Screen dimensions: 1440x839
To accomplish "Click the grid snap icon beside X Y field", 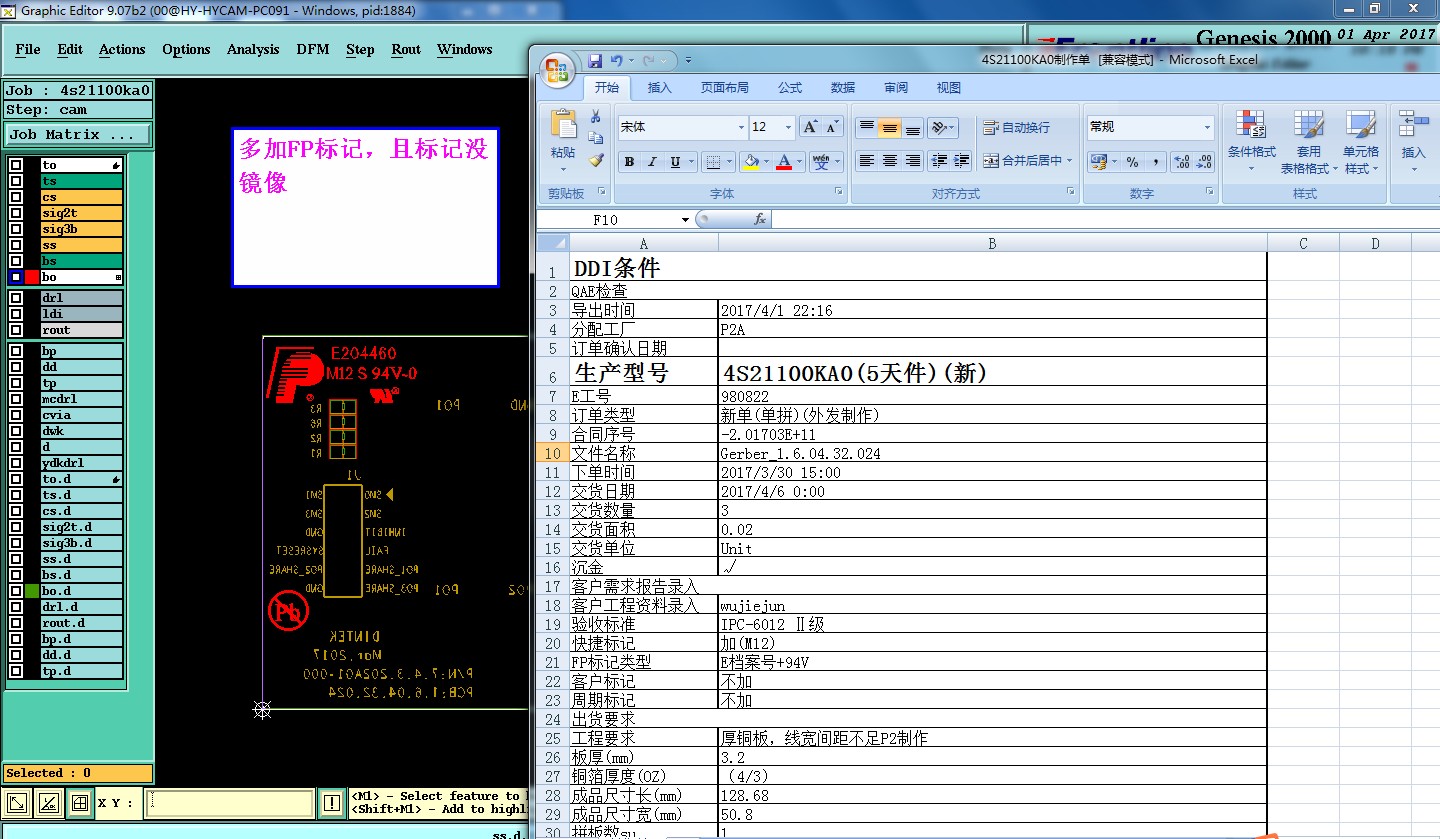I will (x=79, y=802).
